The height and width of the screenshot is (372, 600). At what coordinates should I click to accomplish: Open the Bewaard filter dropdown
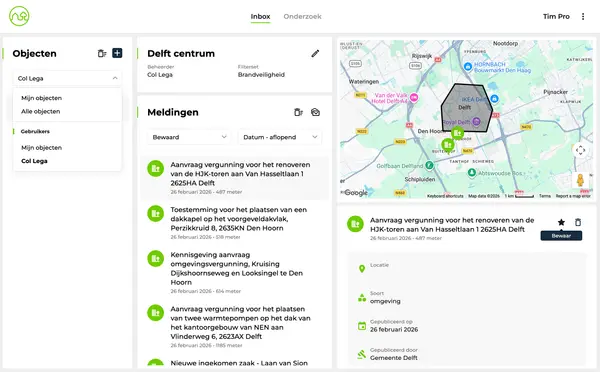click(189, 137)
